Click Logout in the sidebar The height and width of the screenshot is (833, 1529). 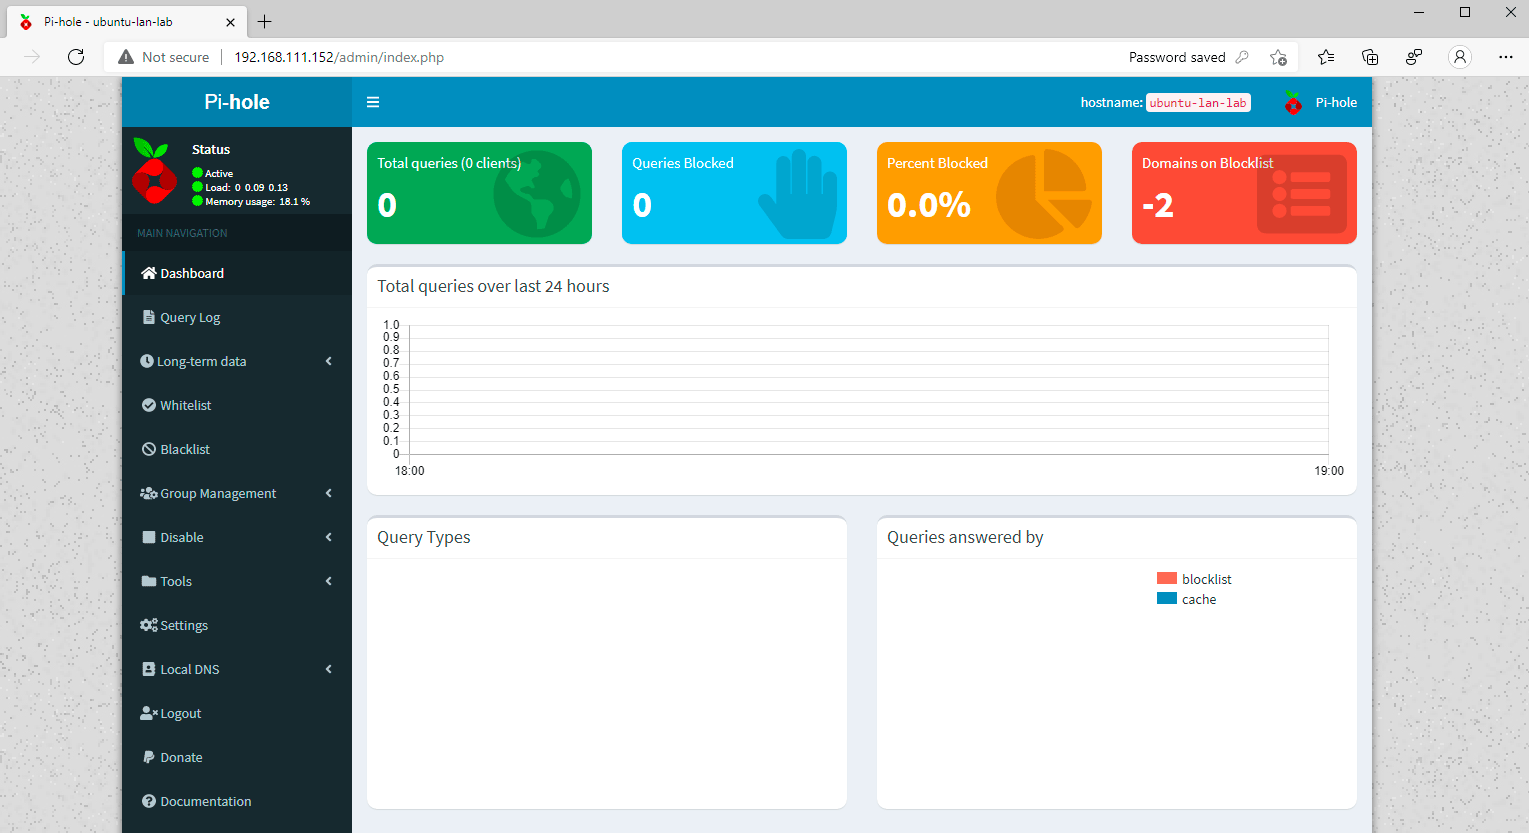pos(180,713)
